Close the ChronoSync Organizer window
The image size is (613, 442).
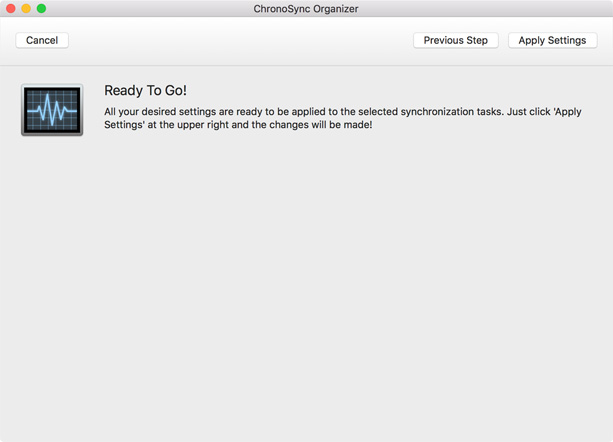point(11,8)
